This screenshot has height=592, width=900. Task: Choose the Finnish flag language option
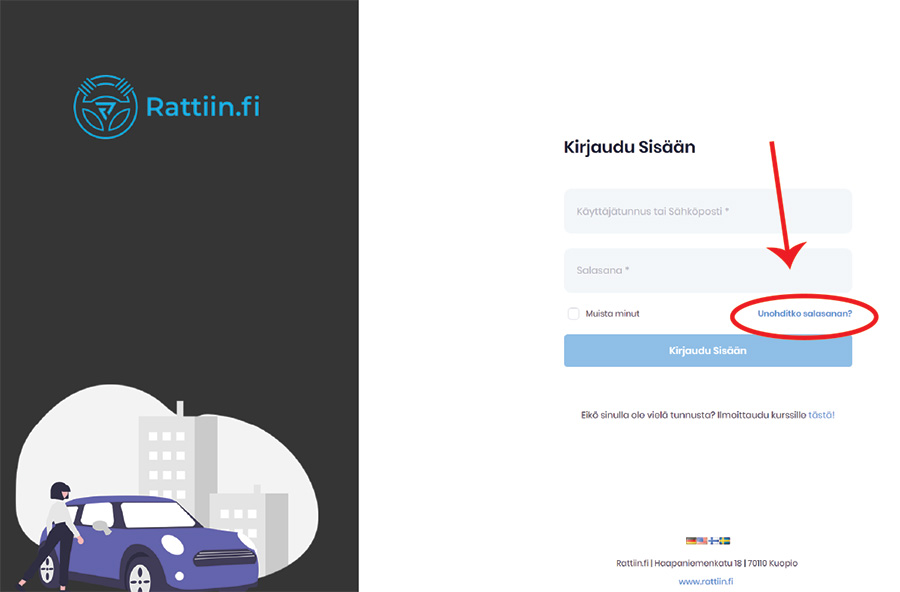point(713,541)
